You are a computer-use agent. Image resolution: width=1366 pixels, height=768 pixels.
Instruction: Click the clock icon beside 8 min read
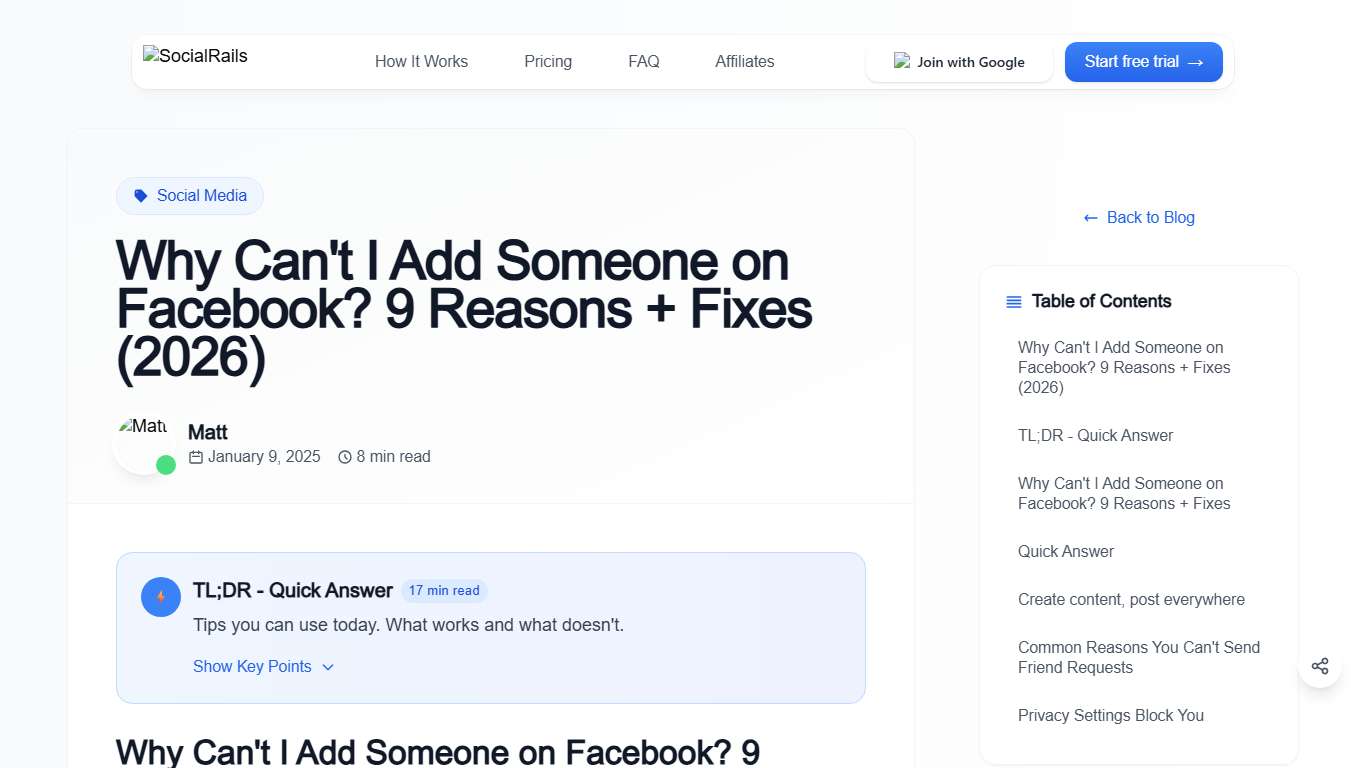tap(344, 456)
